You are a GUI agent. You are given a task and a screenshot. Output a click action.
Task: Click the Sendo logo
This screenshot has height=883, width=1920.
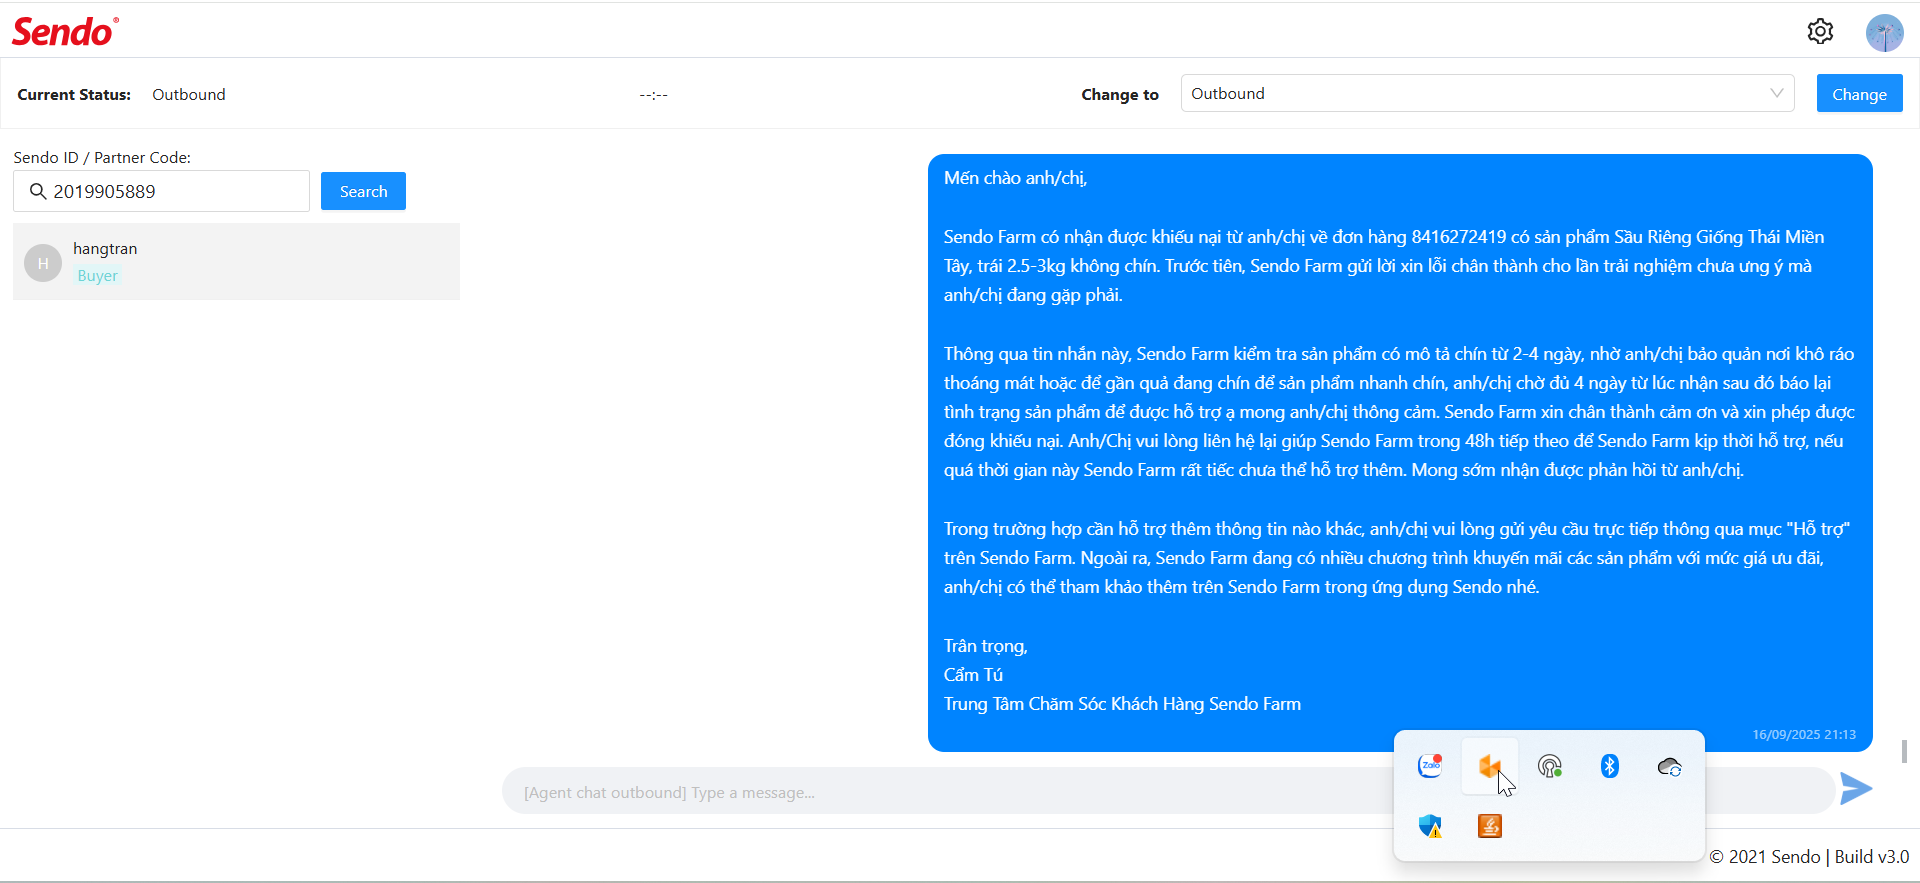pos(65,32)
